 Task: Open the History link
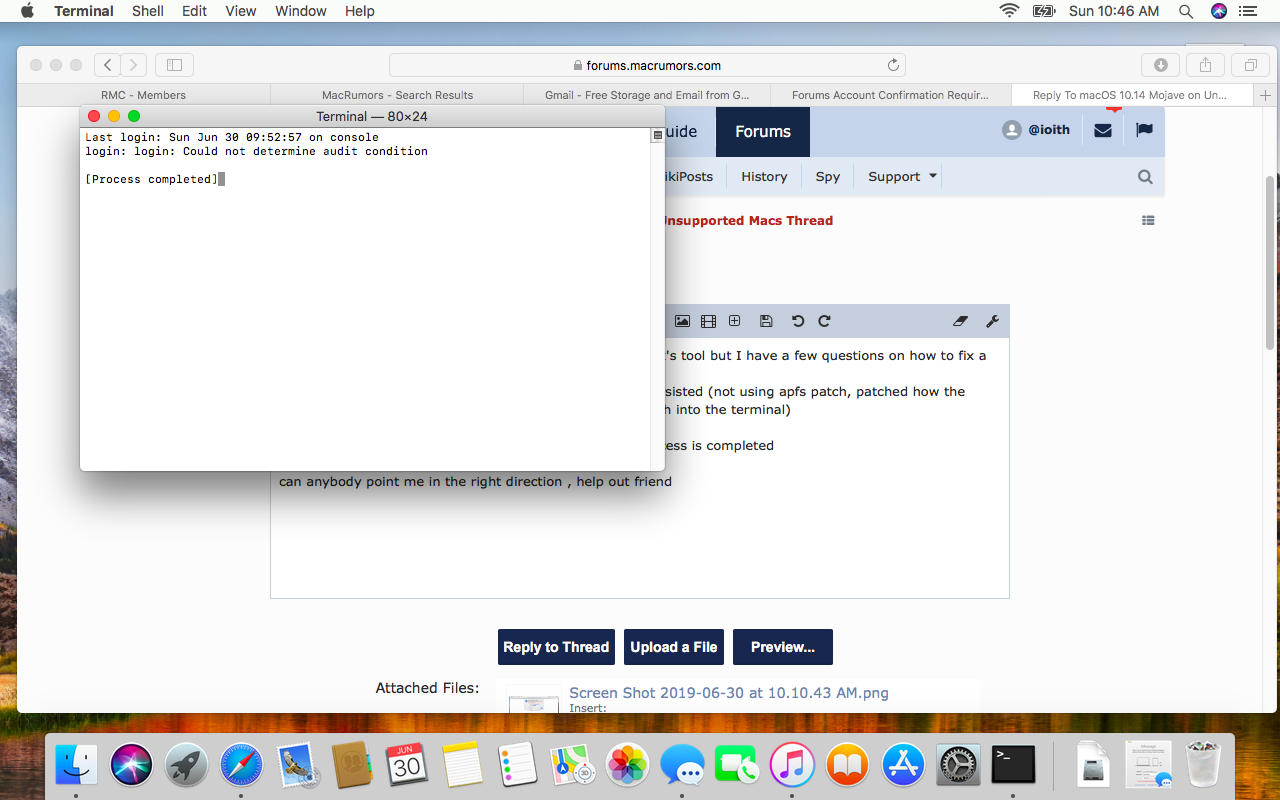point(764,176)
